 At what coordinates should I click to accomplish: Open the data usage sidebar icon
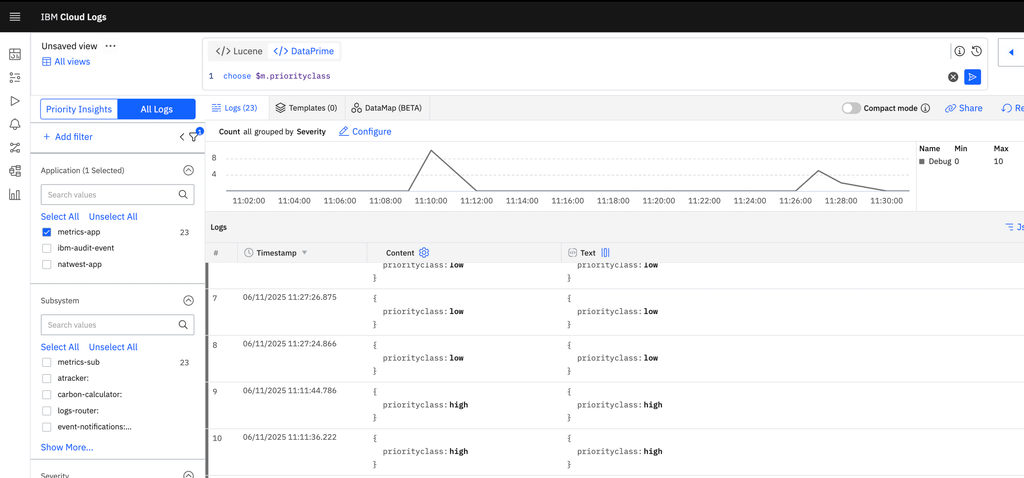pyautogui.click(x=15, y=171)
